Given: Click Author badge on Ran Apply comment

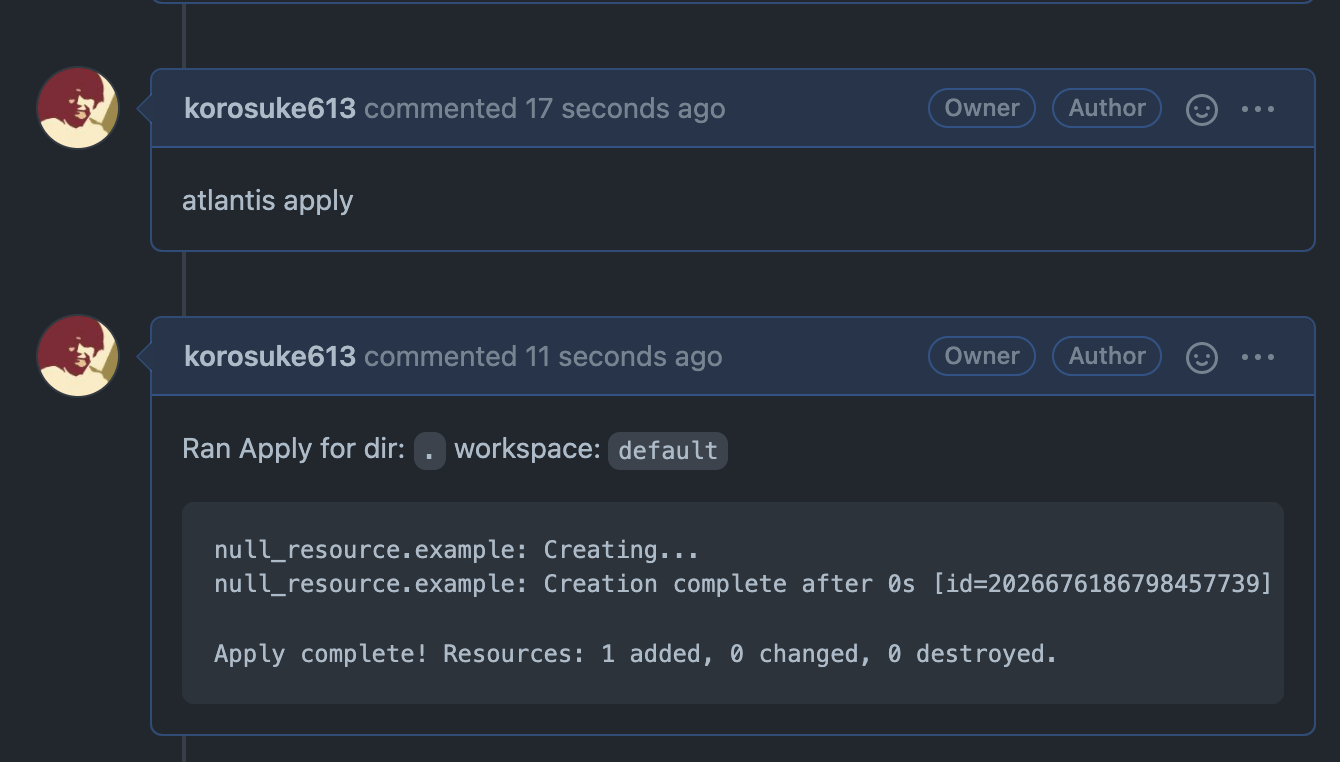Looking at the screenshot, I should click(1107, 356).
